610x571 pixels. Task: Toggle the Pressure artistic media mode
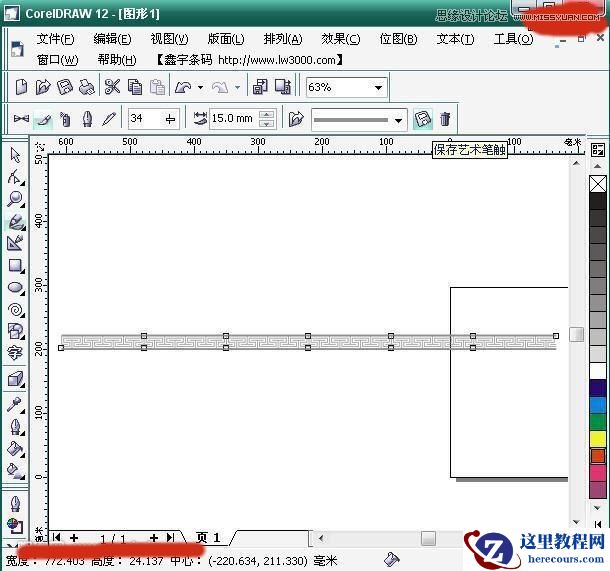[109, 119]
